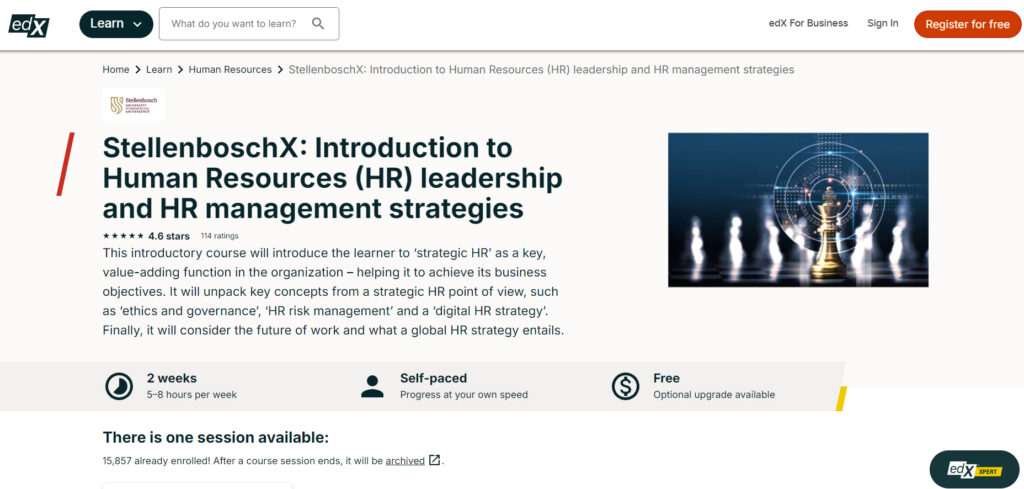Click the five-star rating icons
This screenshot has width=1024, height=489.
[x=123, y=236]
